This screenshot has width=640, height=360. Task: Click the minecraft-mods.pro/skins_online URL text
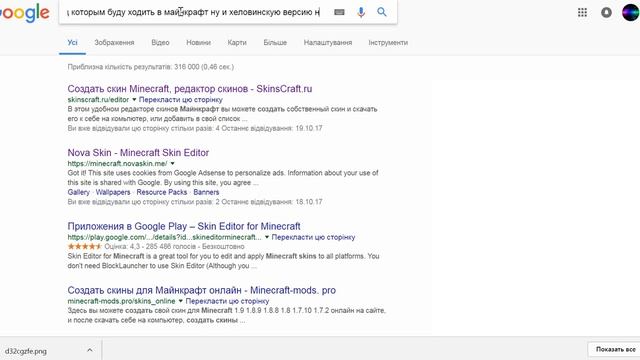point(121,301)
